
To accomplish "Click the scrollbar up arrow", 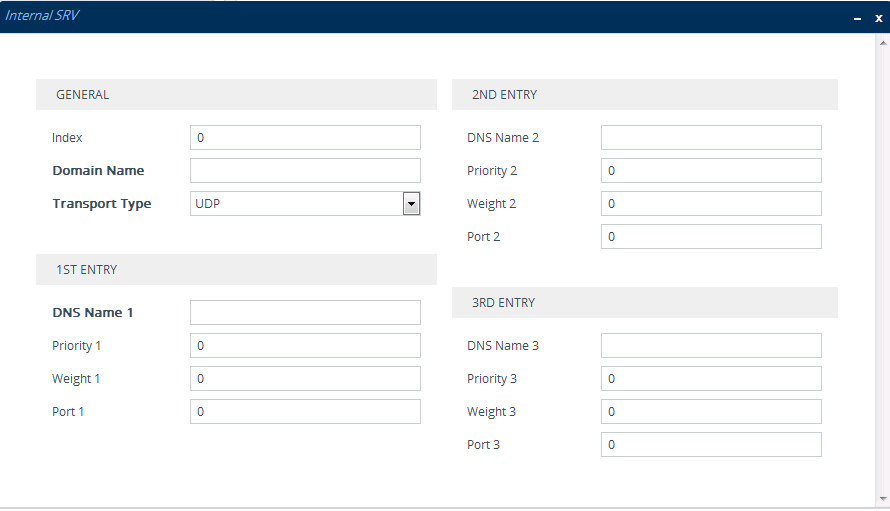I will click(x=882, y=43).
